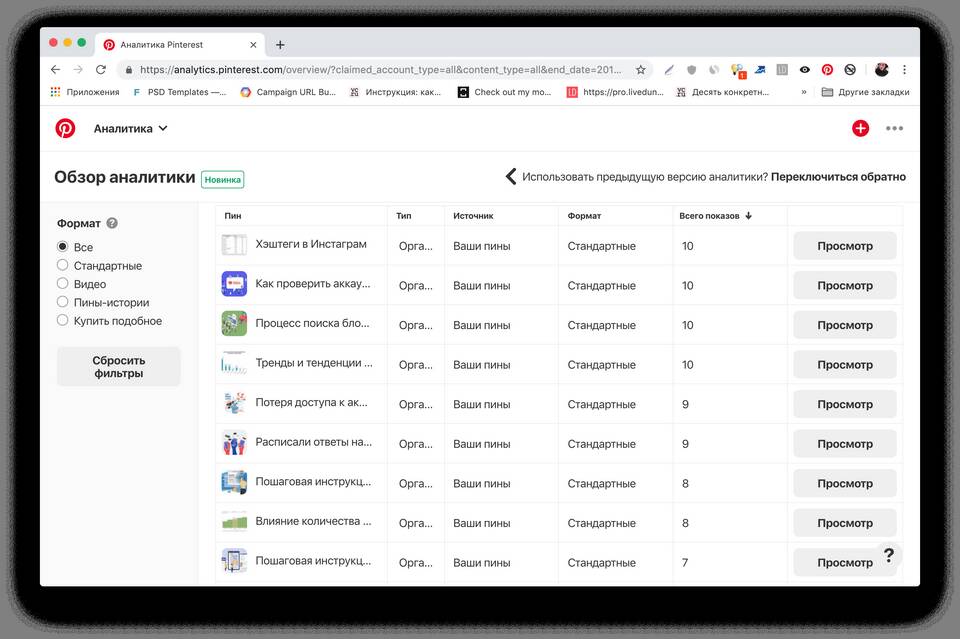Open the Другие закладки bookmarks folder
The height and width of the screenshot is (639, 960).
[x=865, y=92]
